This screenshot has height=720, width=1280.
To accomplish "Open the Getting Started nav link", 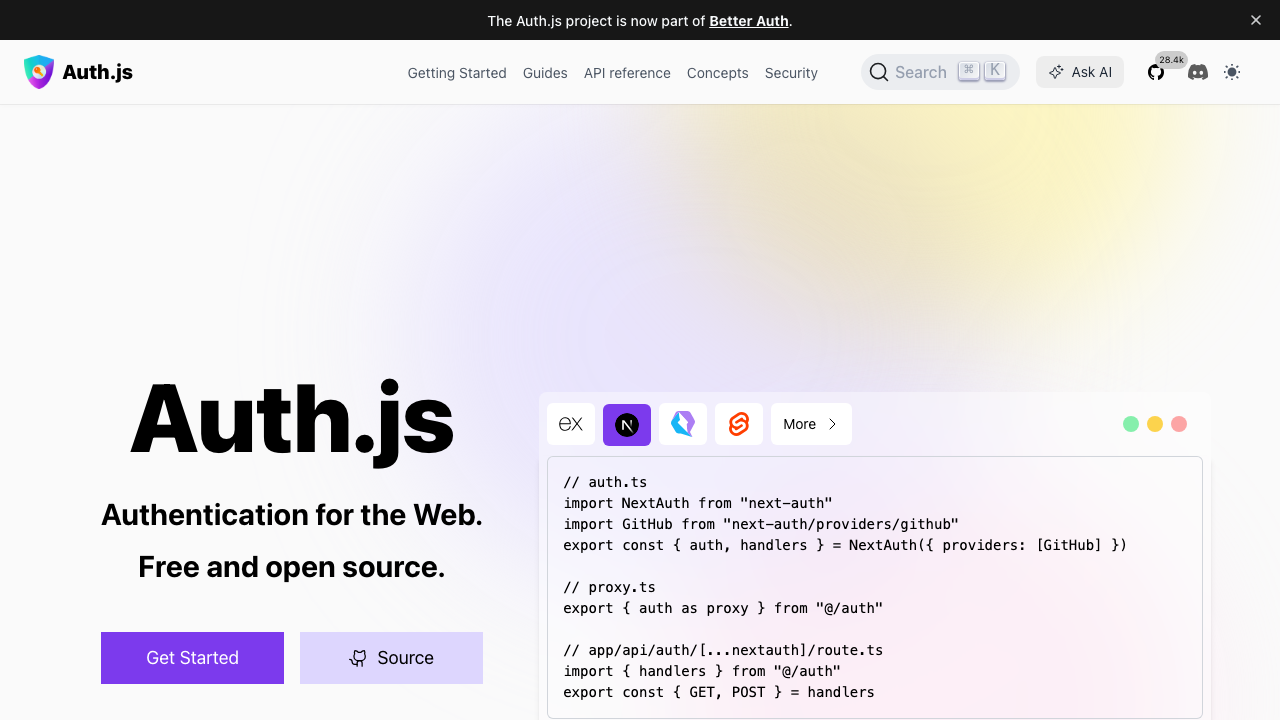I will pyautogui.click(x=457, y=73).
